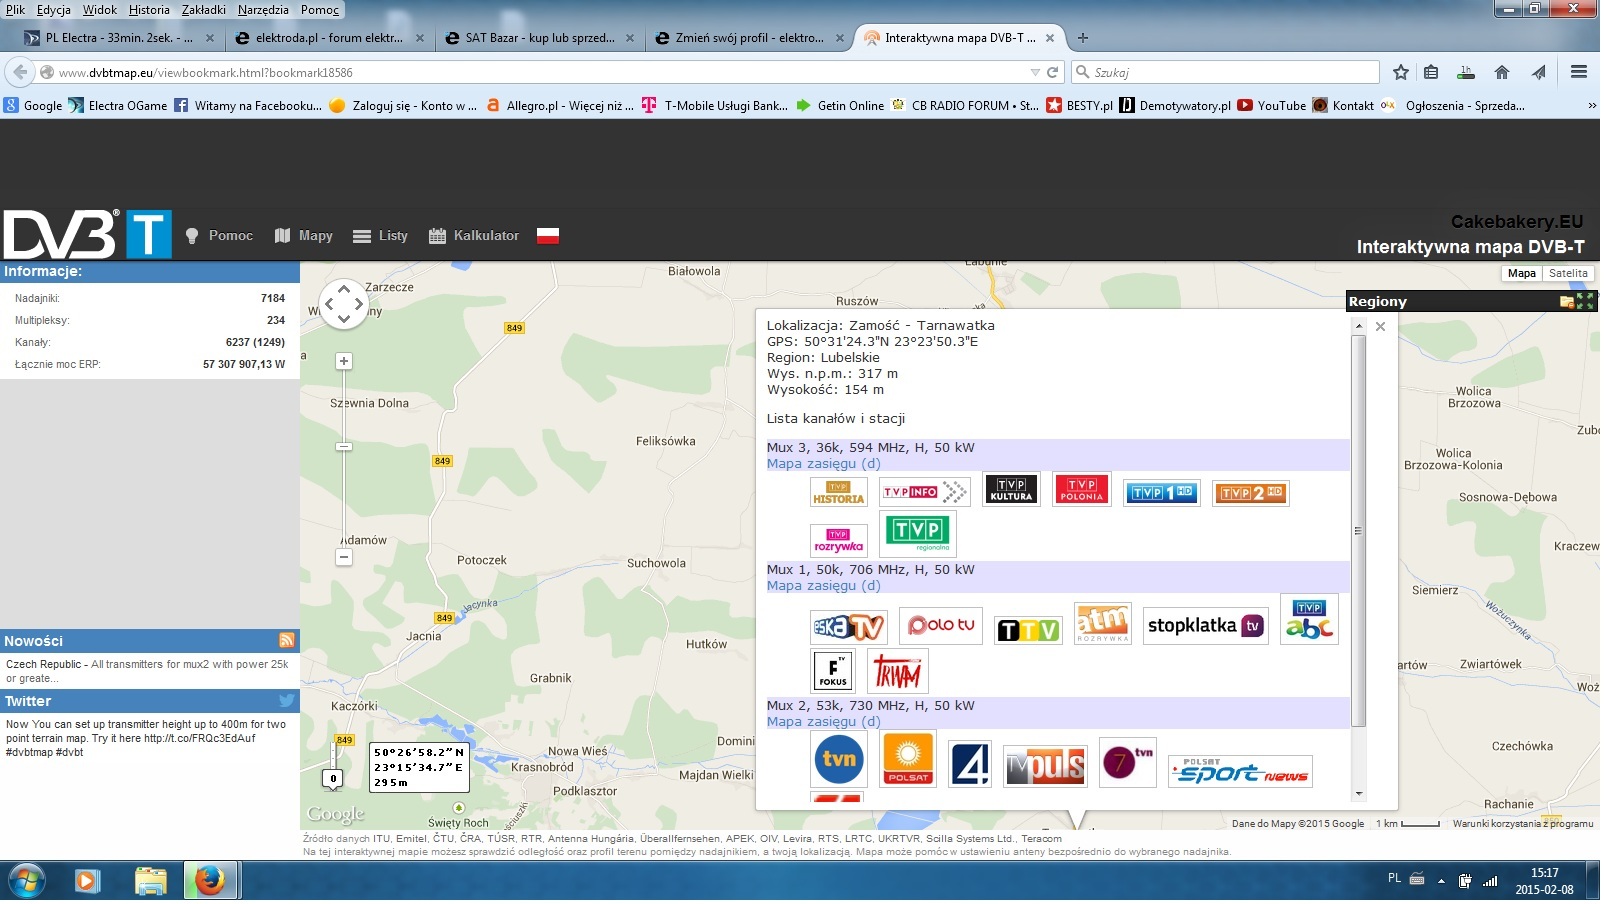Image resolution: width=1605 pixels, height=904 pixels.
Task: Open the Historia menu
Action: 149,10
